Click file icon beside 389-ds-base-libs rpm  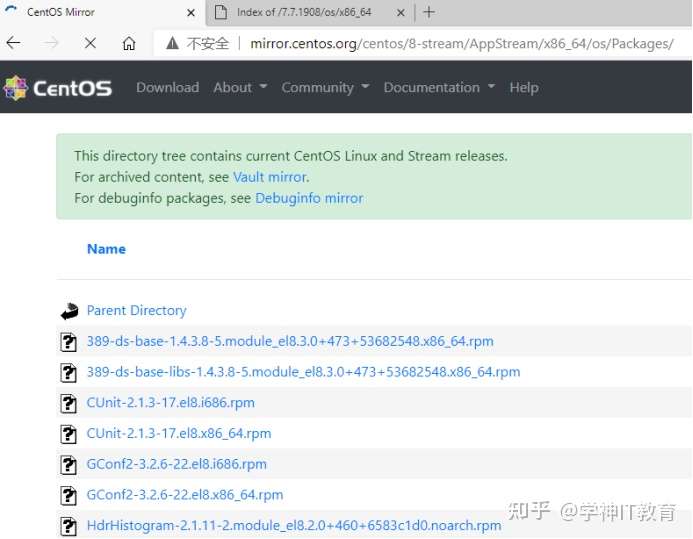pyautogui.click(x=68, y=372)
